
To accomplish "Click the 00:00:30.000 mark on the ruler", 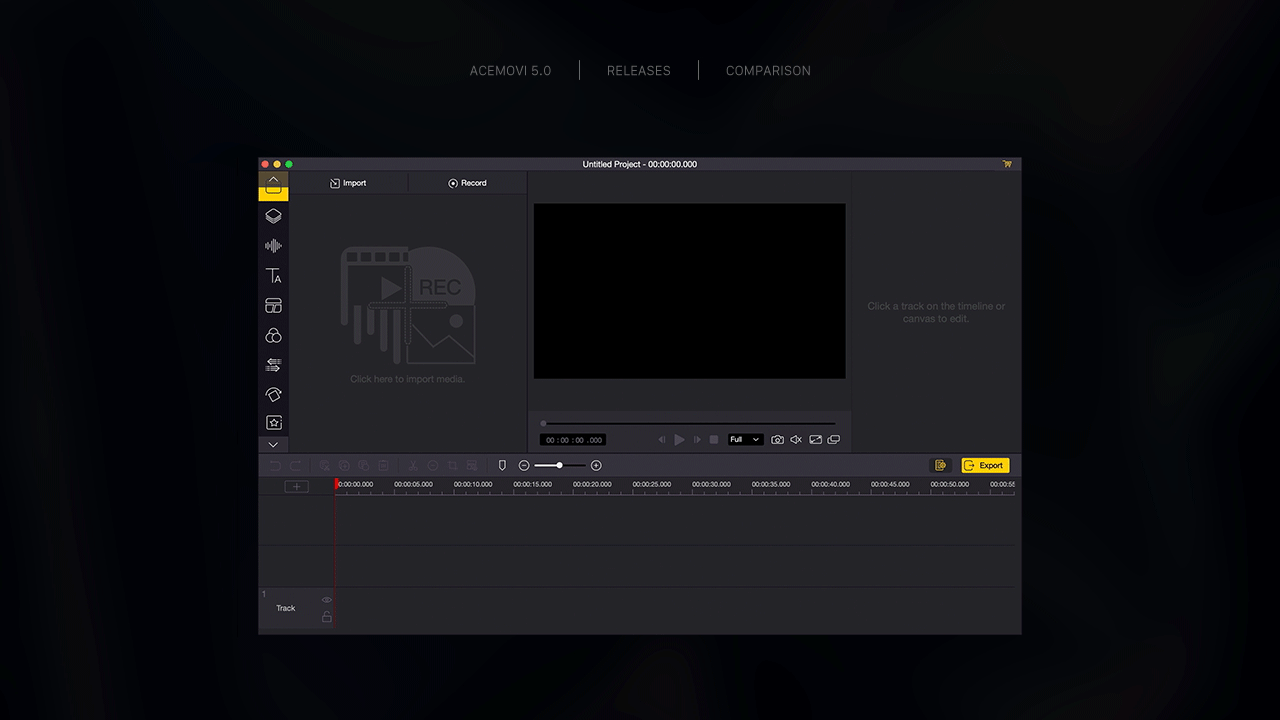I will click(x=711, y=484).
